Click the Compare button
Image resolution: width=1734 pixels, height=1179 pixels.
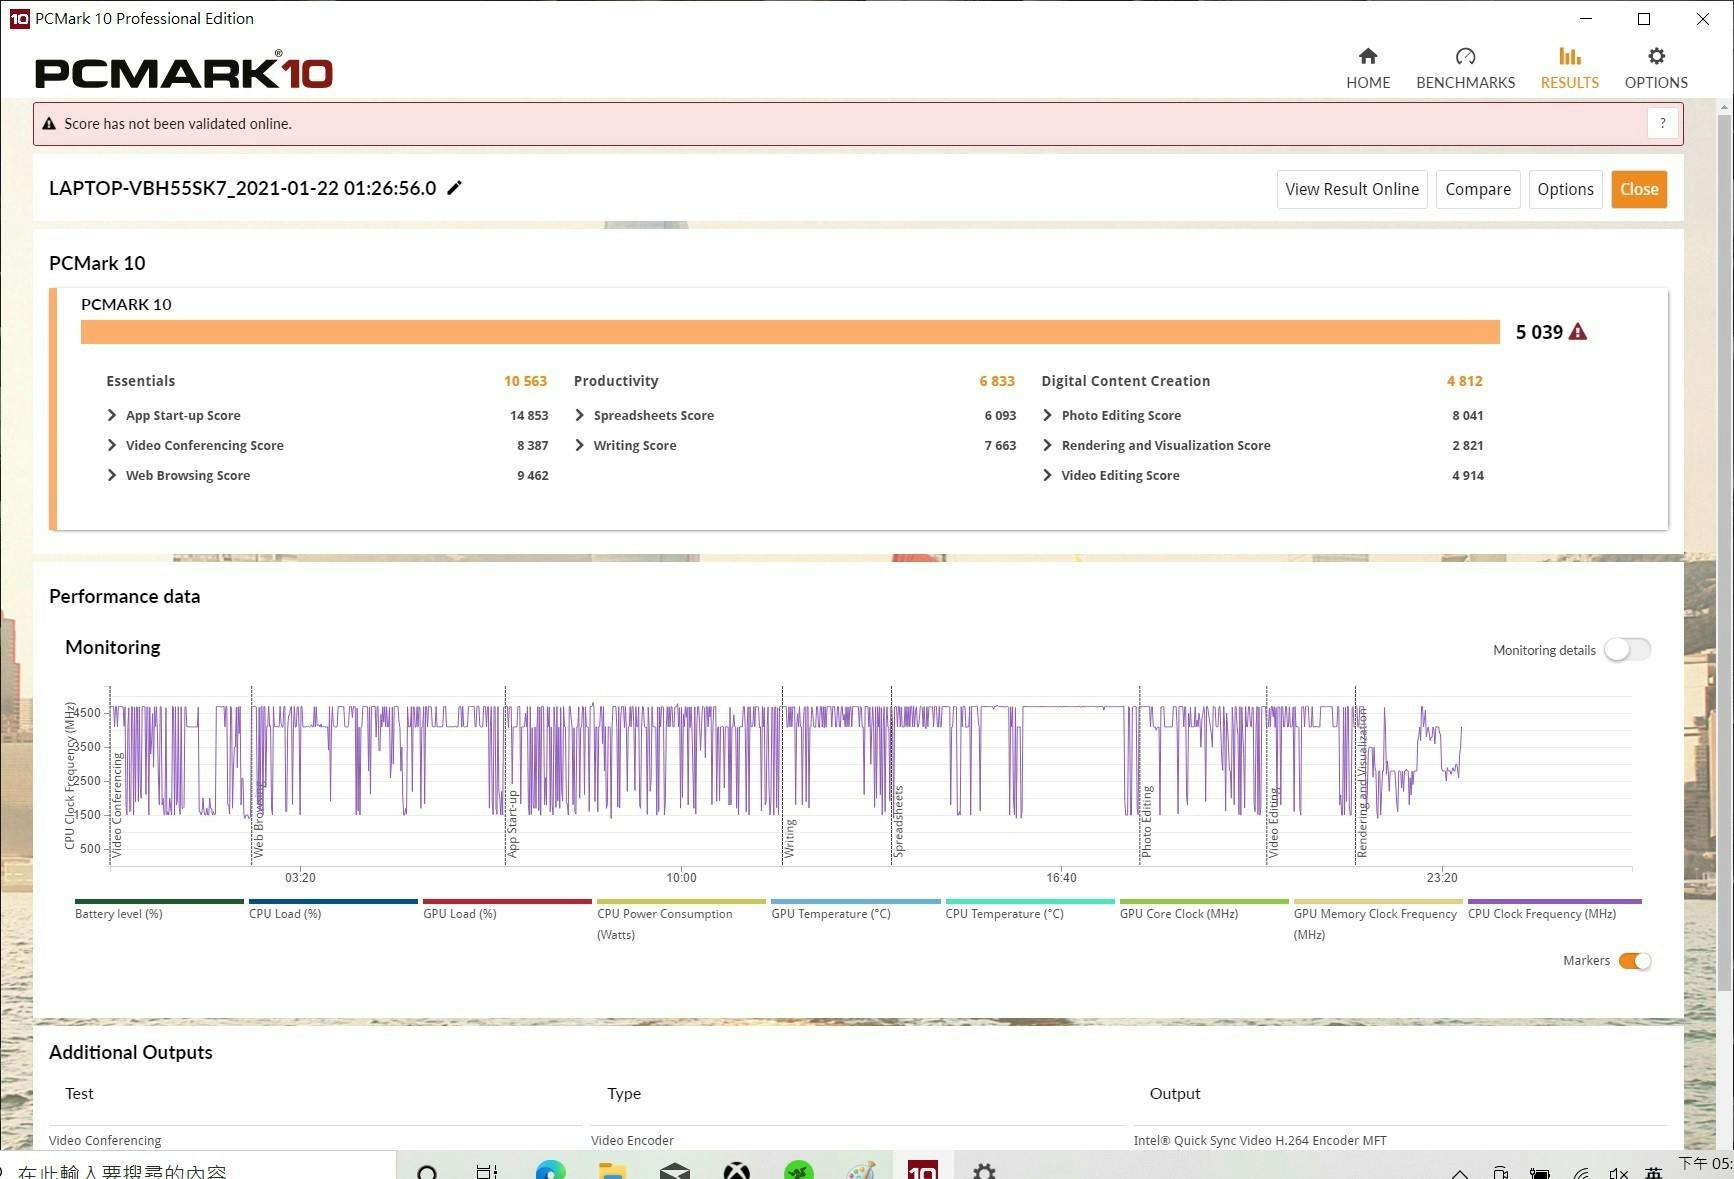[x=1477, y=189]
